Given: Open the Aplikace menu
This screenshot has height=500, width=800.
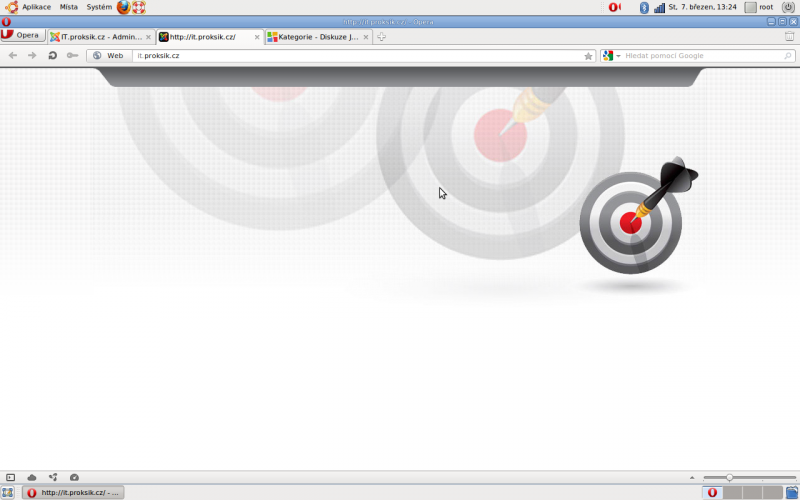Looking at the screenshot, I should point(29,7).
